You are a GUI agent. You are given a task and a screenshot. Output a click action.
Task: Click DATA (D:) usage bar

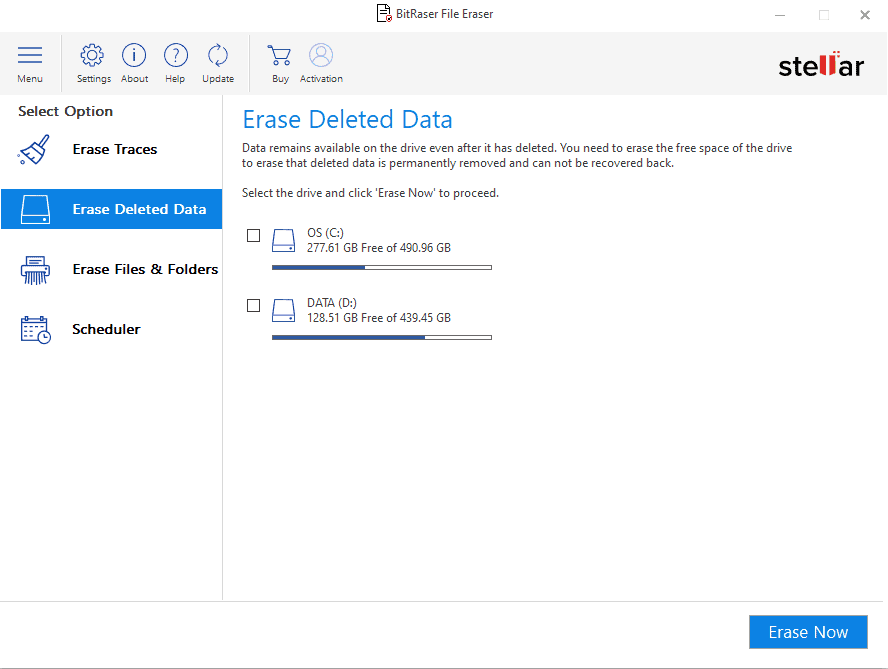(x=382, y=338)
